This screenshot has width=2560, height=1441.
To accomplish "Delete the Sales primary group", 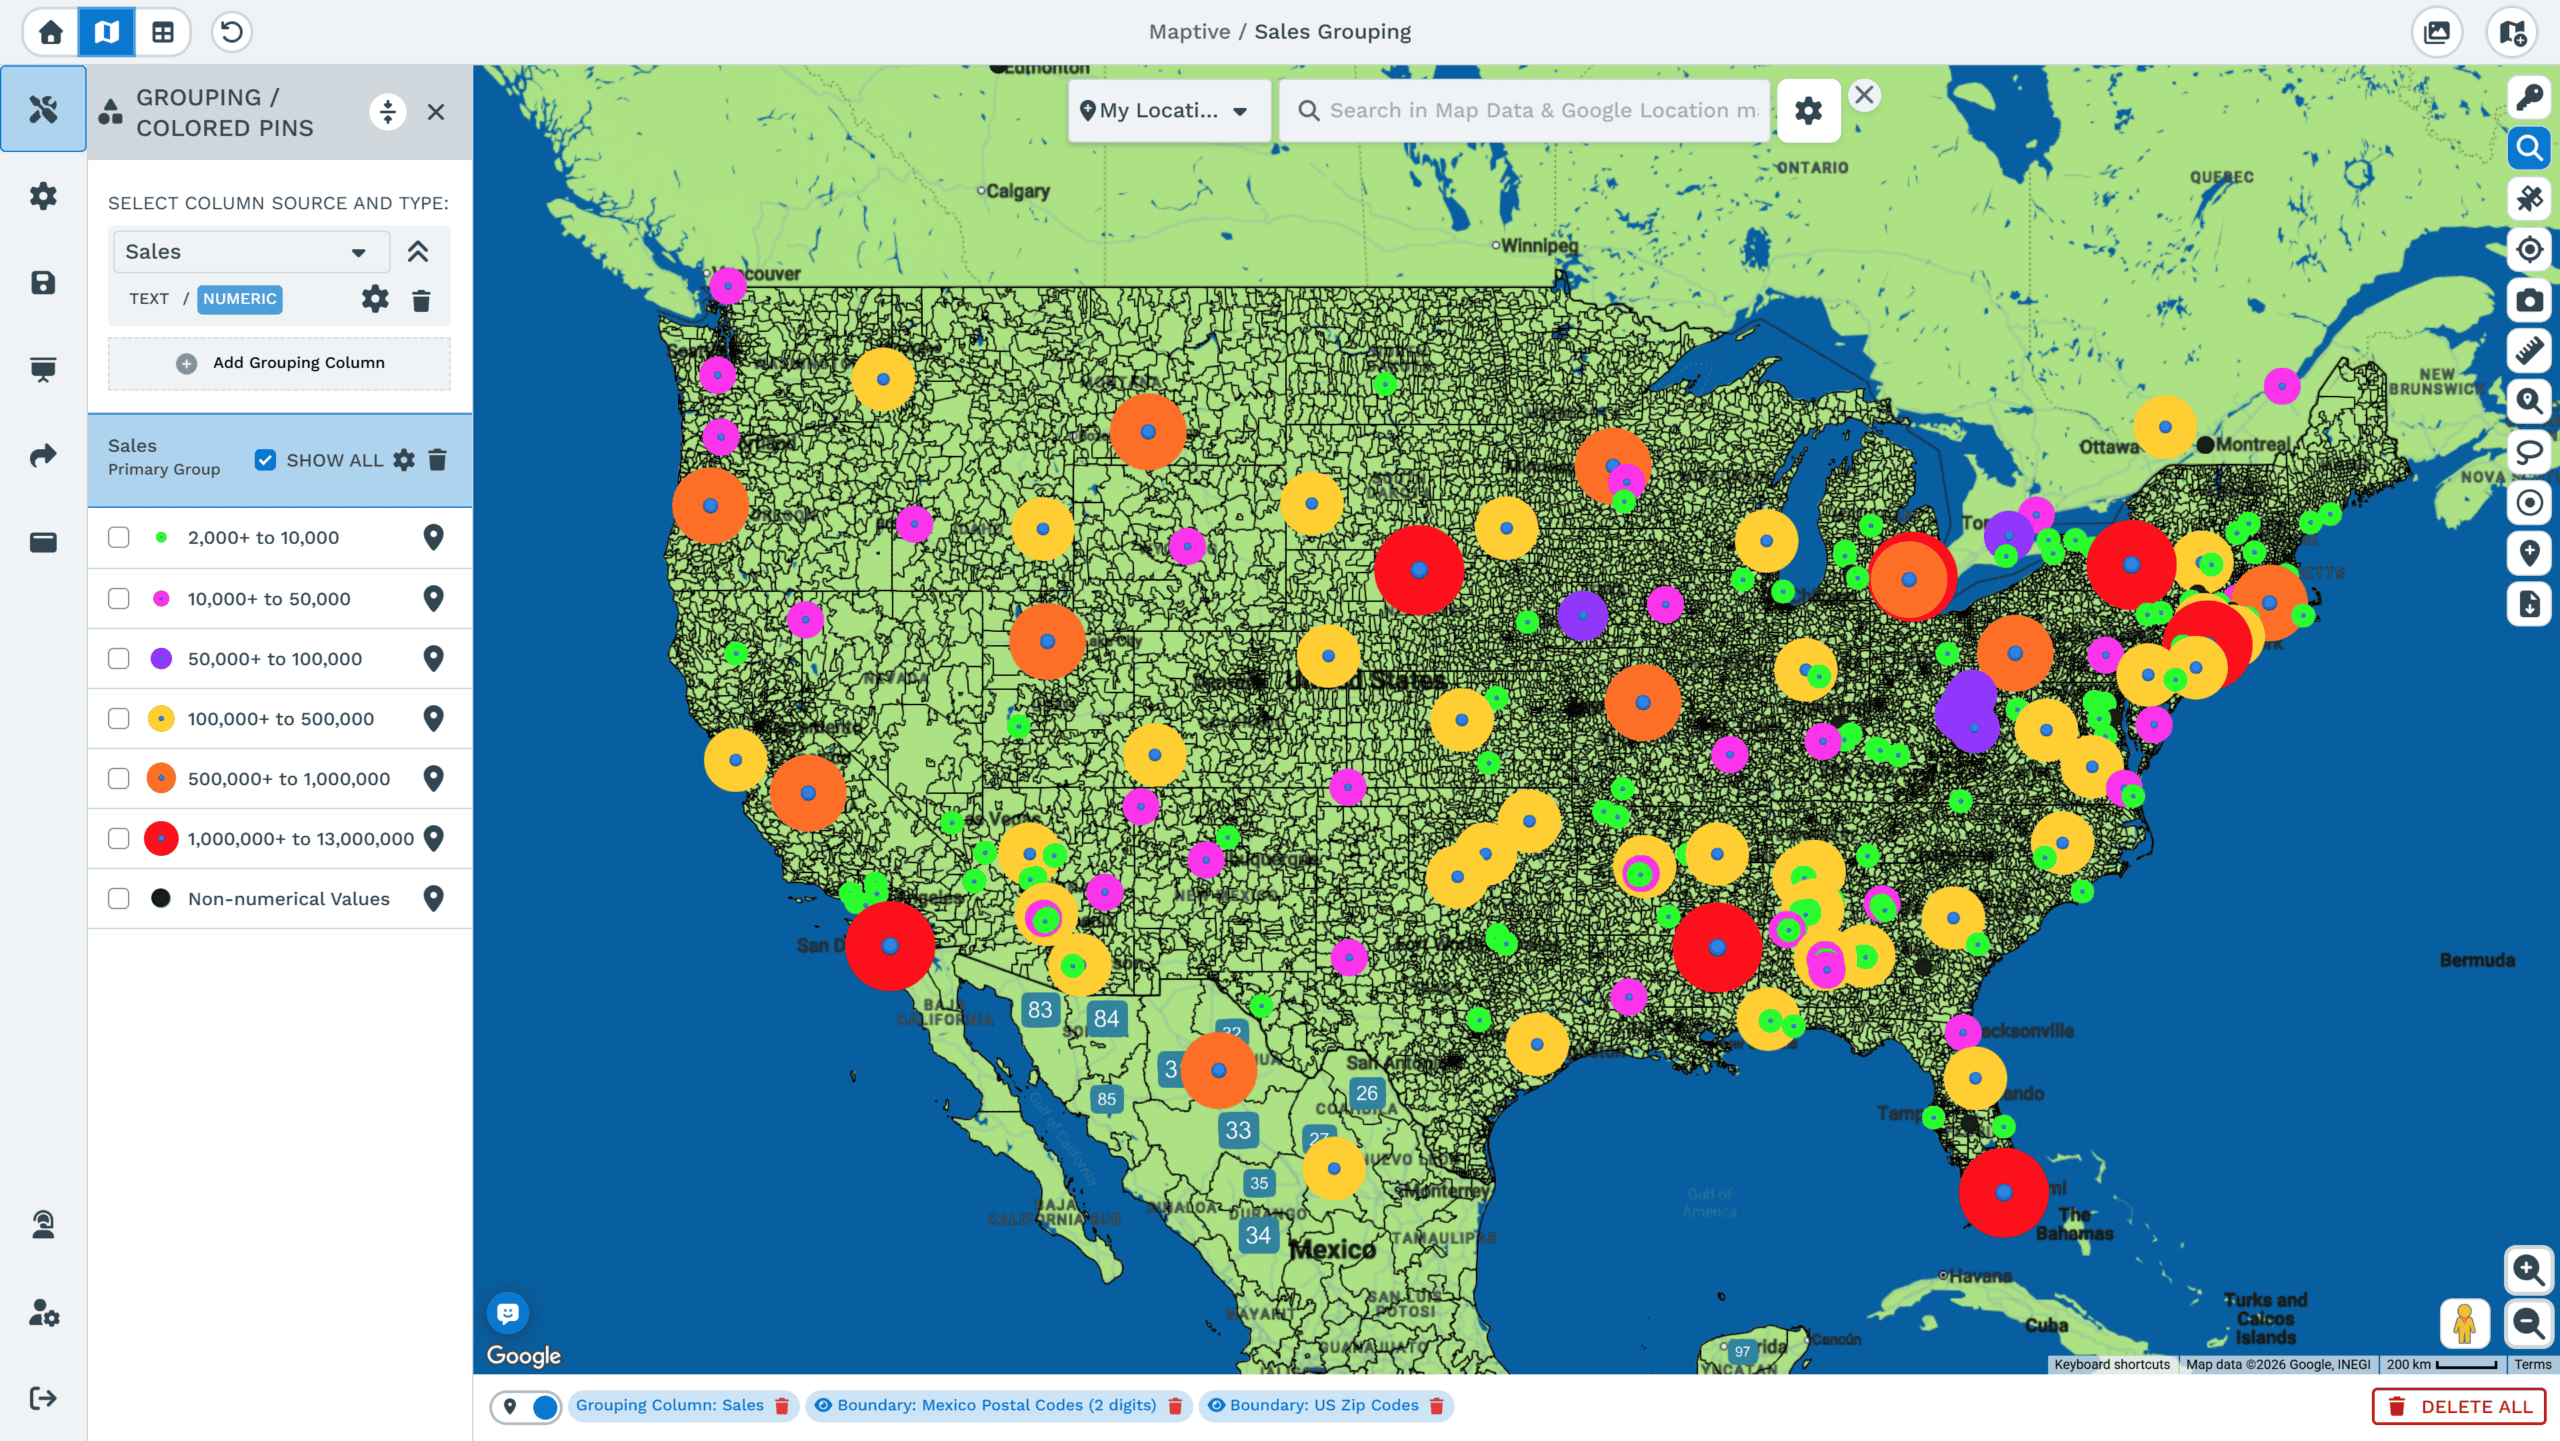I will (x=437, y=460).
